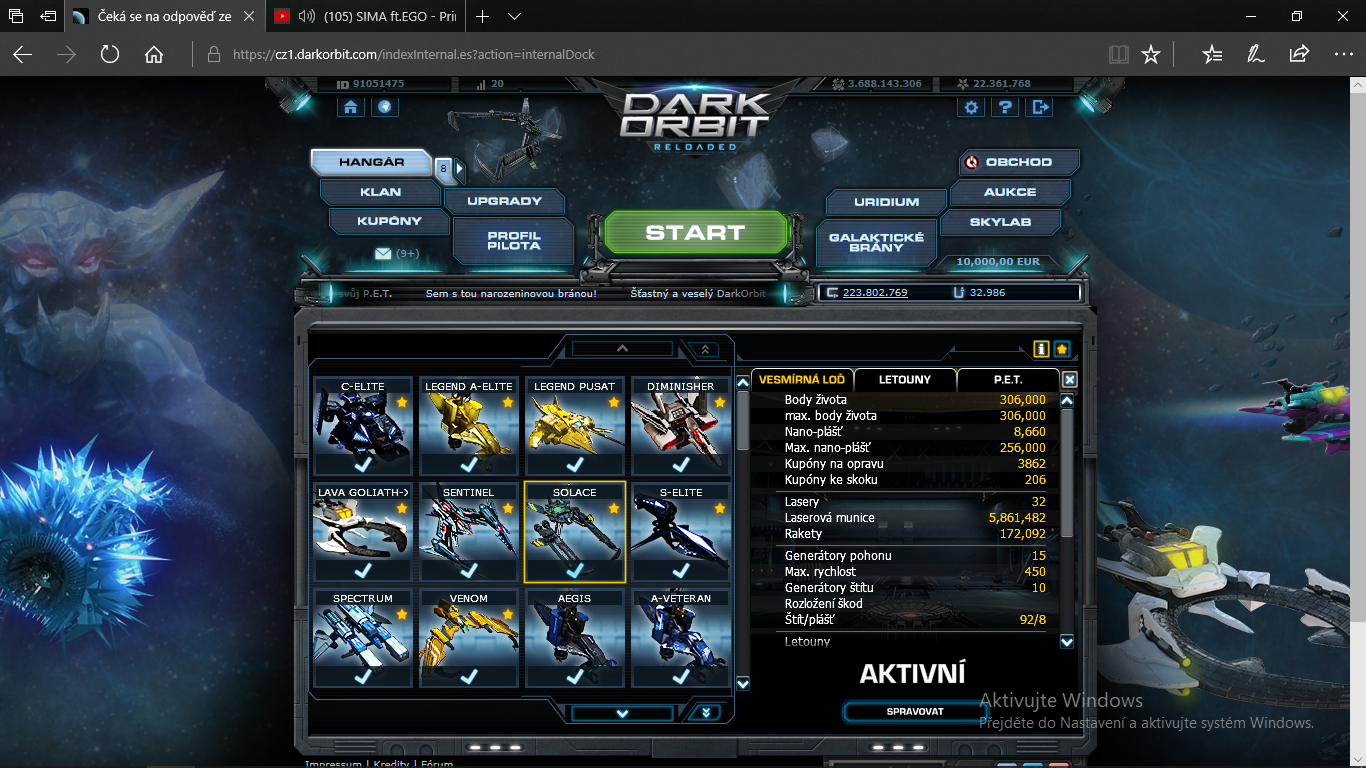Open GALAKTICKÉ BRÁNY
Viewport: 1366px width, 768px height.
(876, 241)
